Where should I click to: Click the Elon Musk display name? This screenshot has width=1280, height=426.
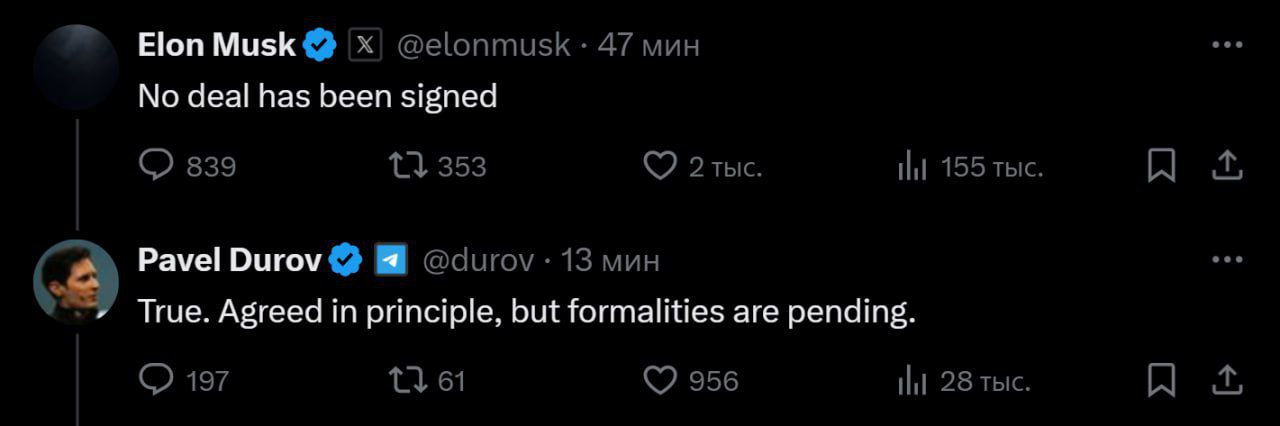coord(217,44)
